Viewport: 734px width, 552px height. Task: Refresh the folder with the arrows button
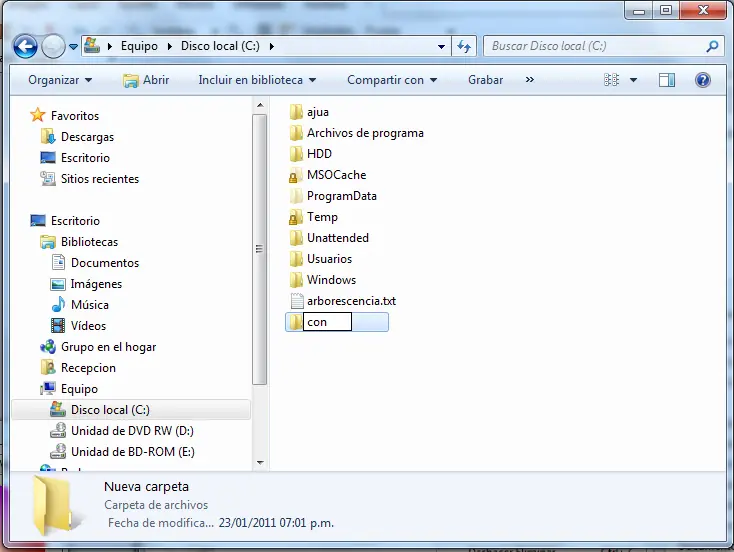point(464,46)
